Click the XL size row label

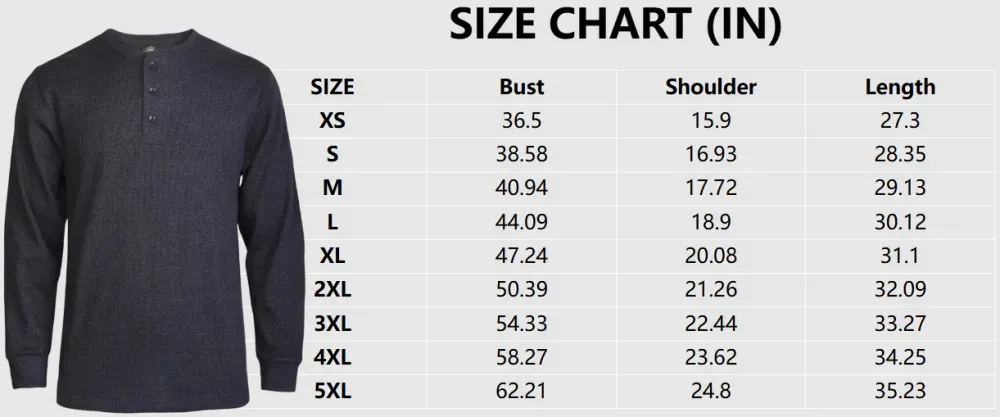click(332, 256)
